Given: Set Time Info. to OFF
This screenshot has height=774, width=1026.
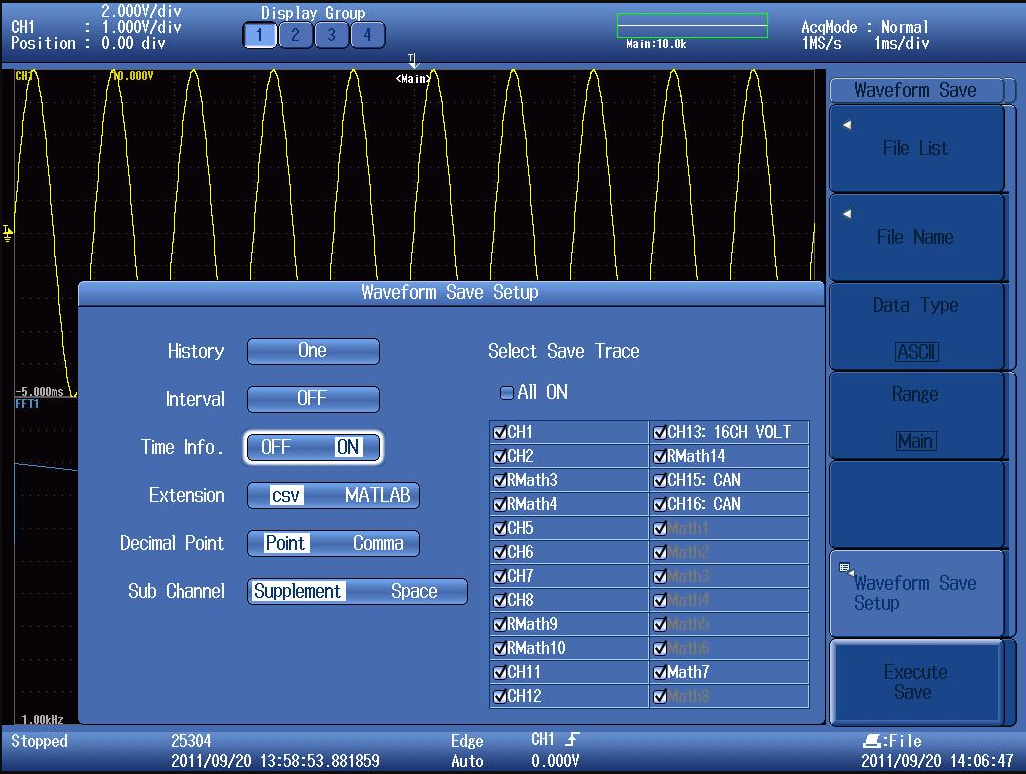Looking at the screenshot, I should coord(275,448).
